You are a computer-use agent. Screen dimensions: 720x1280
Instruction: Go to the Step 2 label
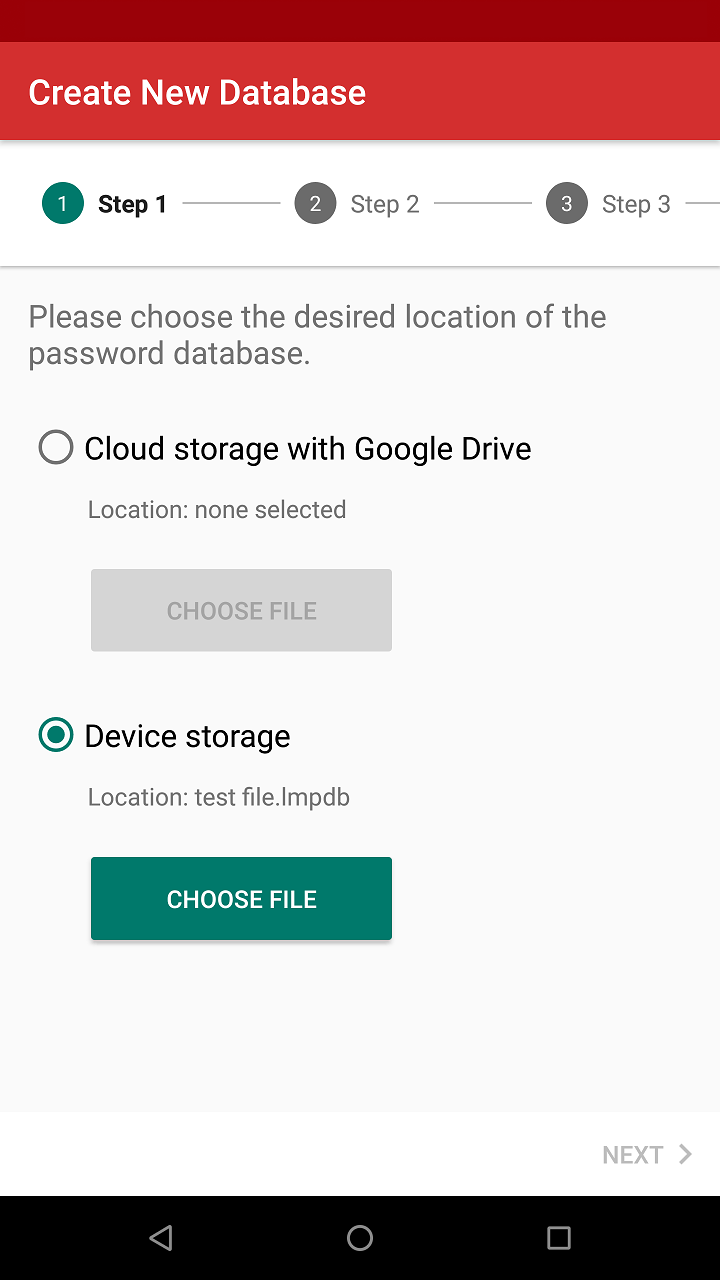385,205
